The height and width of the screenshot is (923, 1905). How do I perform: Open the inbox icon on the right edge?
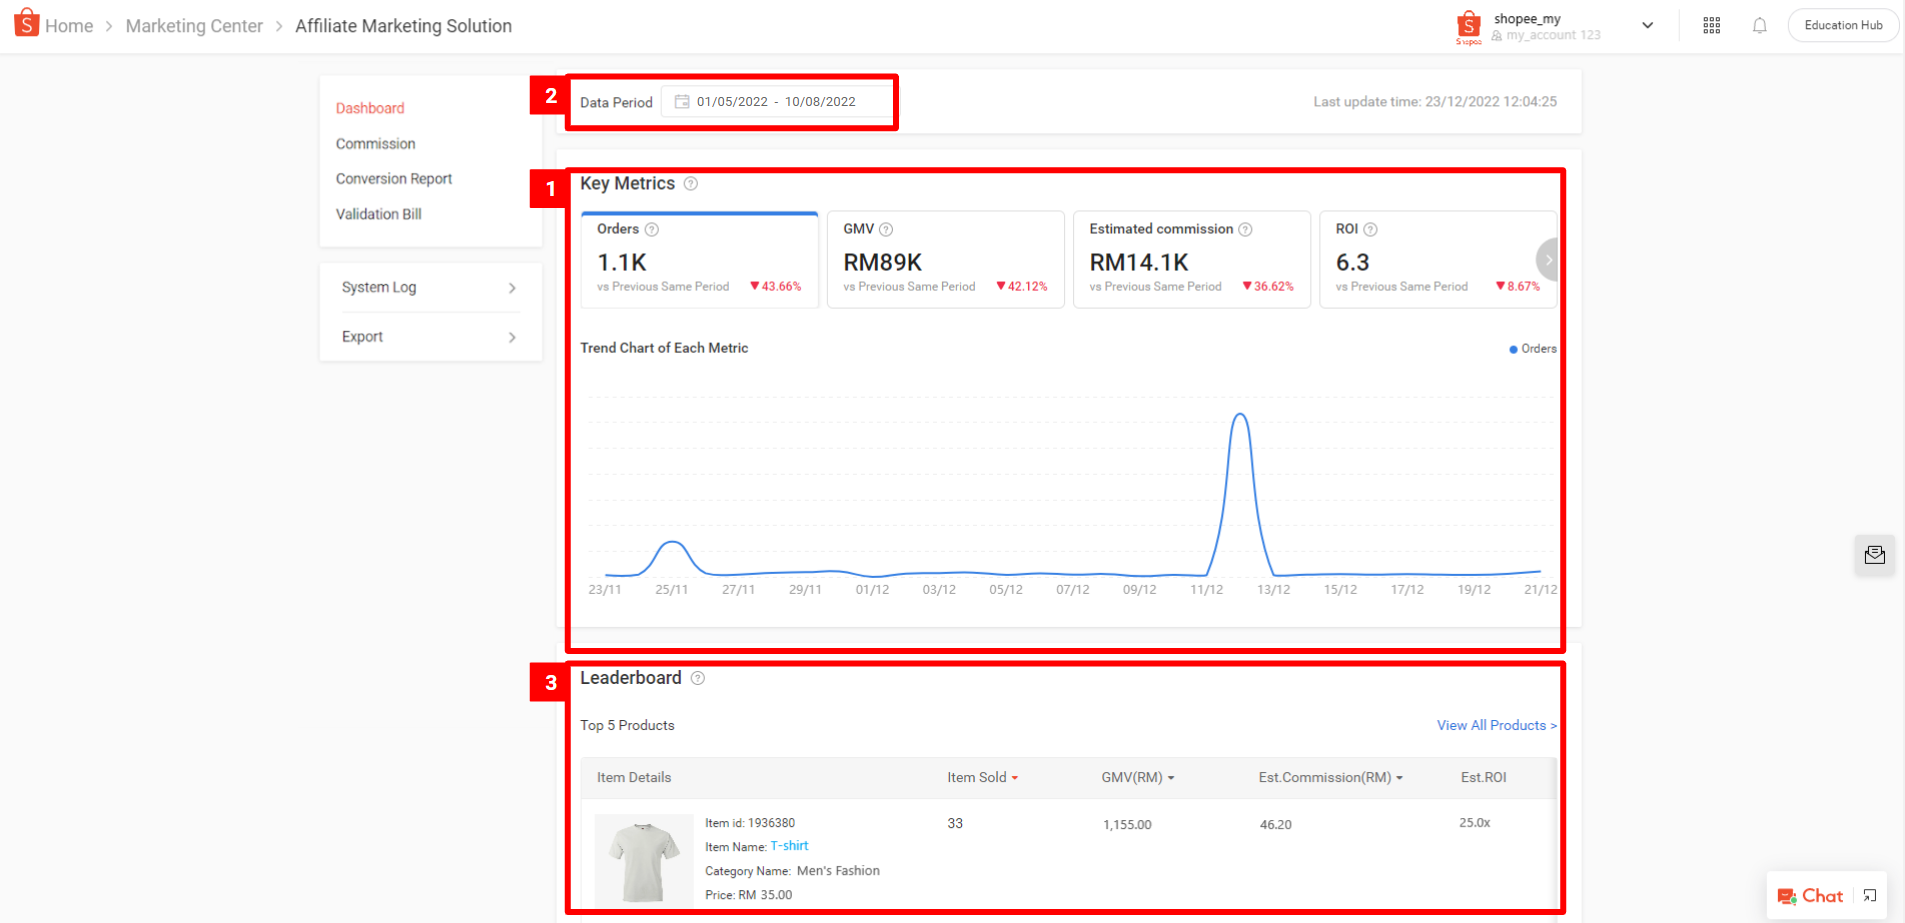1875,555
